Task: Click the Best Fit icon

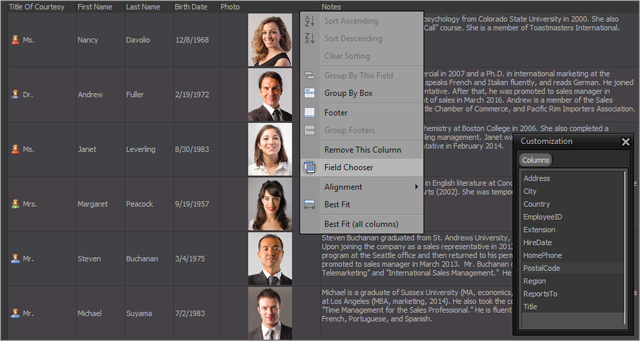Action: coord(309,204)
